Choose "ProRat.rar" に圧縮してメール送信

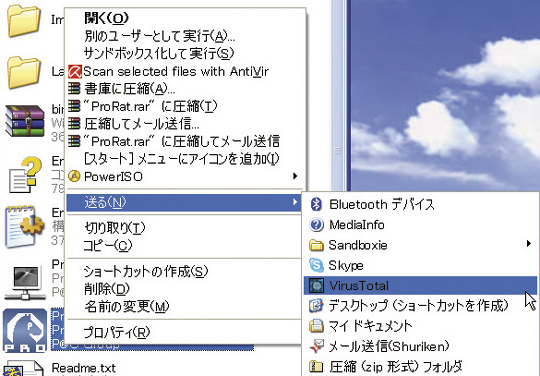pos(185,141)
